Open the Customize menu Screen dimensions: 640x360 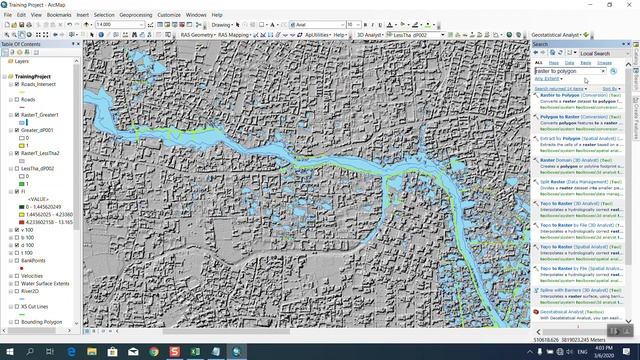point(169,15)
